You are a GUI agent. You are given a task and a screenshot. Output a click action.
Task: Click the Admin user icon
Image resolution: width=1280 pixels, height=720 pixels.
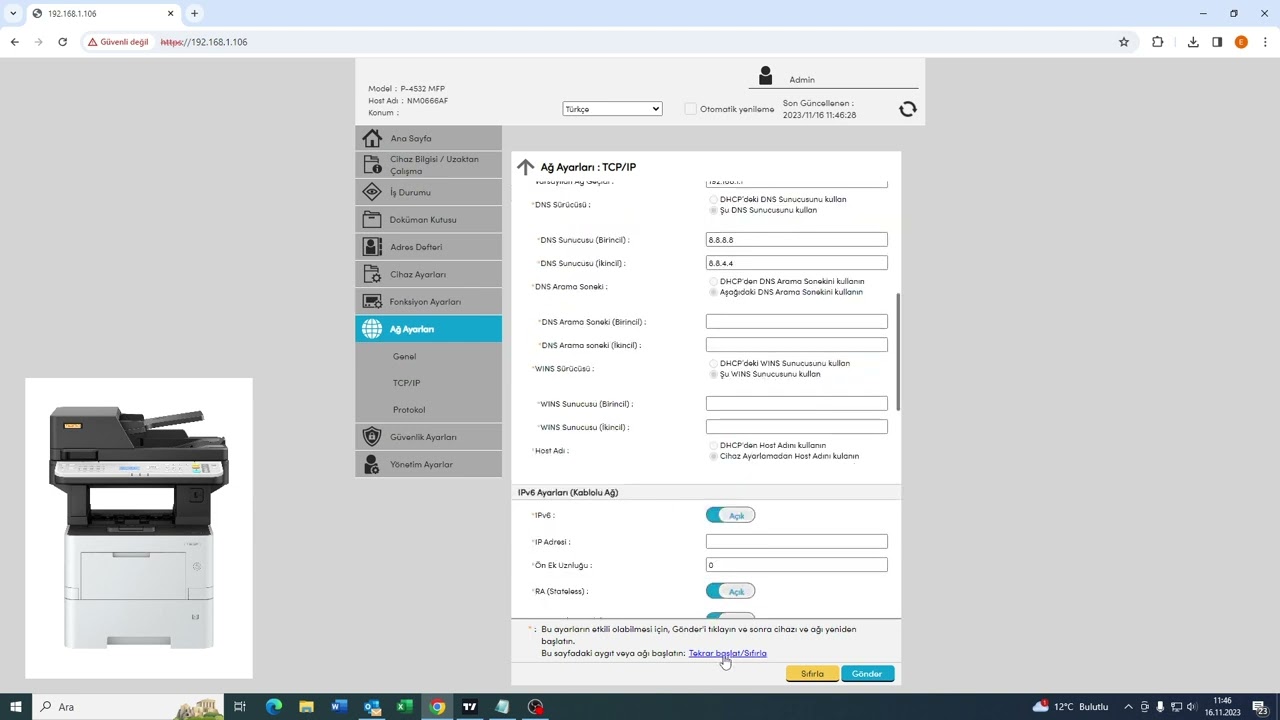[x=765, y=76]
